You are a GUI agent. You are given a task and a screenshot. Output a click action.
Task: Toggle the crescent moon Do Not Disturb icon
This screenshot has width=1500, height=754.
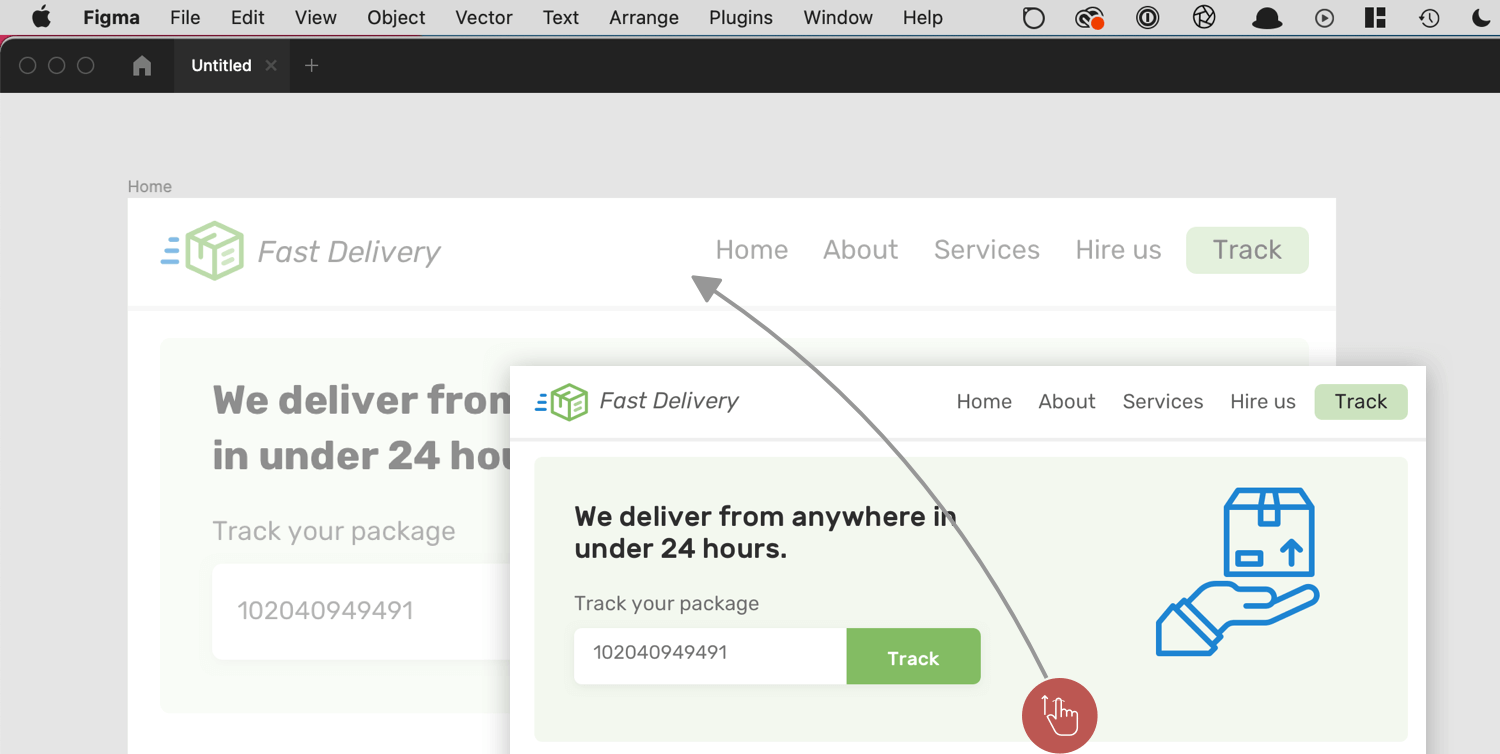tap(1481, 18)
